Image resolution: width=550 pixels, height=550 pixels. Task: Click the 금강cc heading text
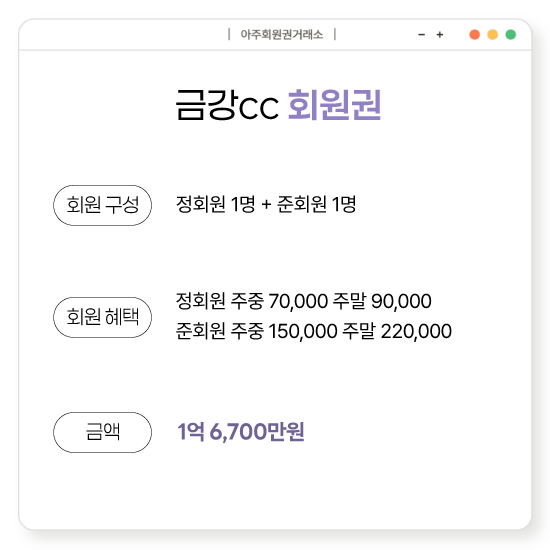[227, 105]
